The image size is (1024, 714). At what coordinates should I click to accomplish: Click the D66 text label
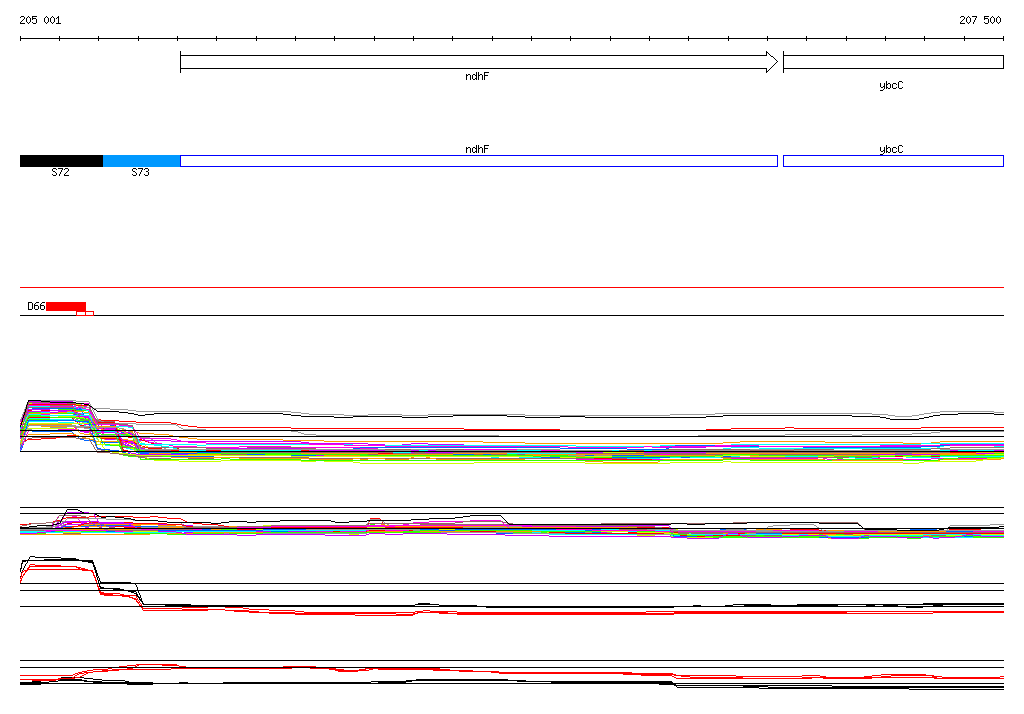[36, 306]
